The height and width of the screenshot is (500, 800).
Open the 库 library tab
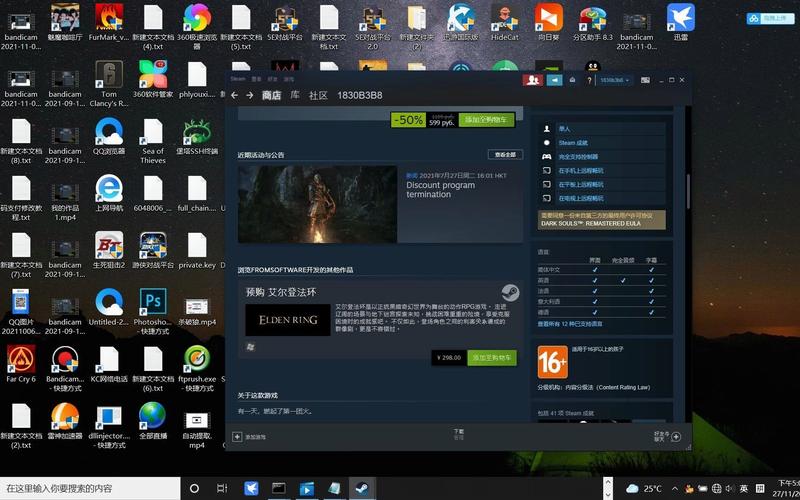(x=295, y=95)
